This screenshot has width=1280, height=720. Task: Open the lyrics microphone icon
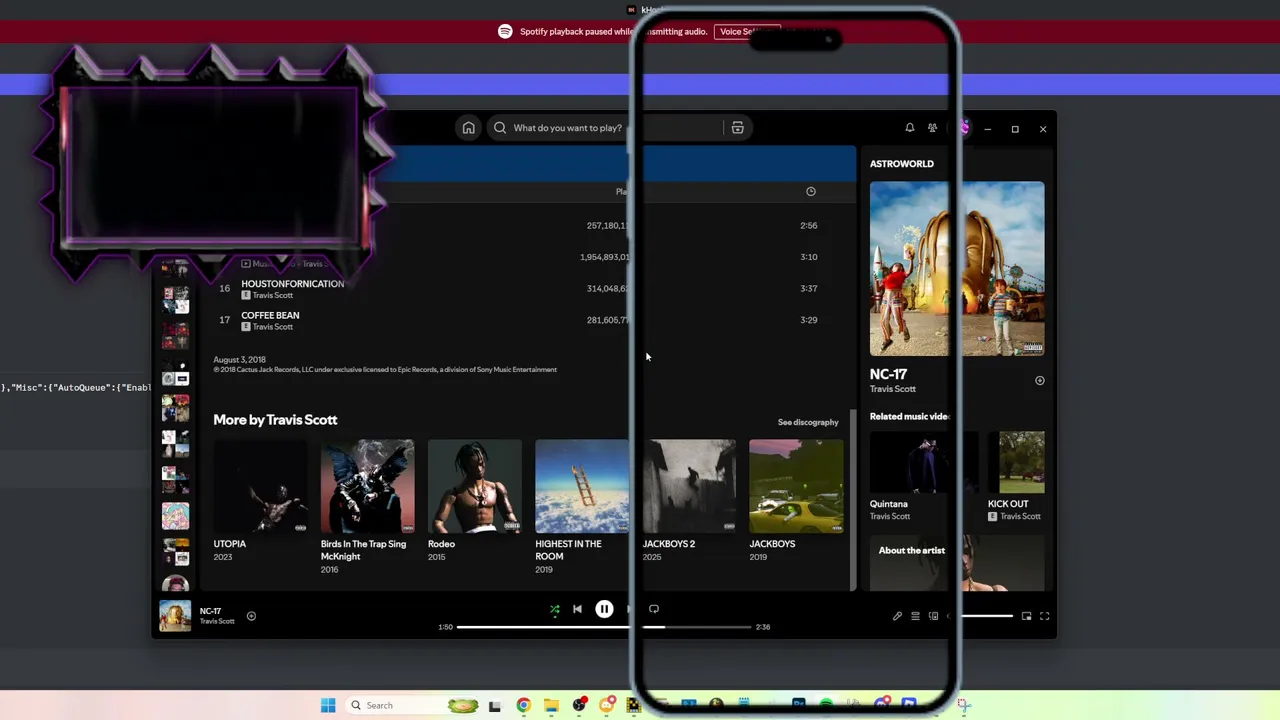click(897, 616)
